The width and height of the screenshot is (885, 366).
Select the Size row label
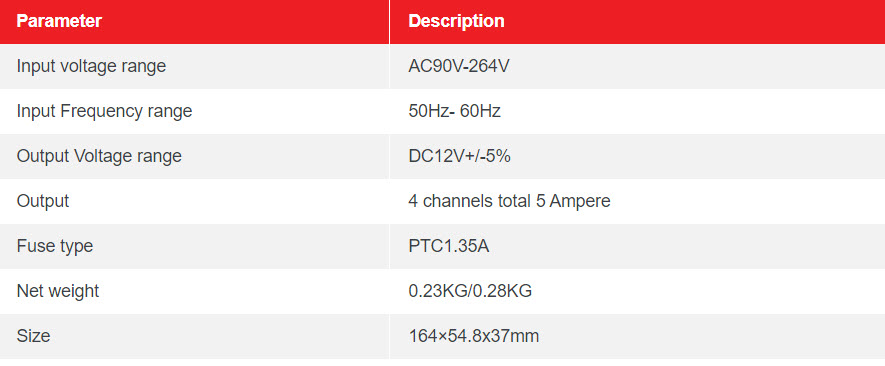pyautogui.click(x=33, y=337)
